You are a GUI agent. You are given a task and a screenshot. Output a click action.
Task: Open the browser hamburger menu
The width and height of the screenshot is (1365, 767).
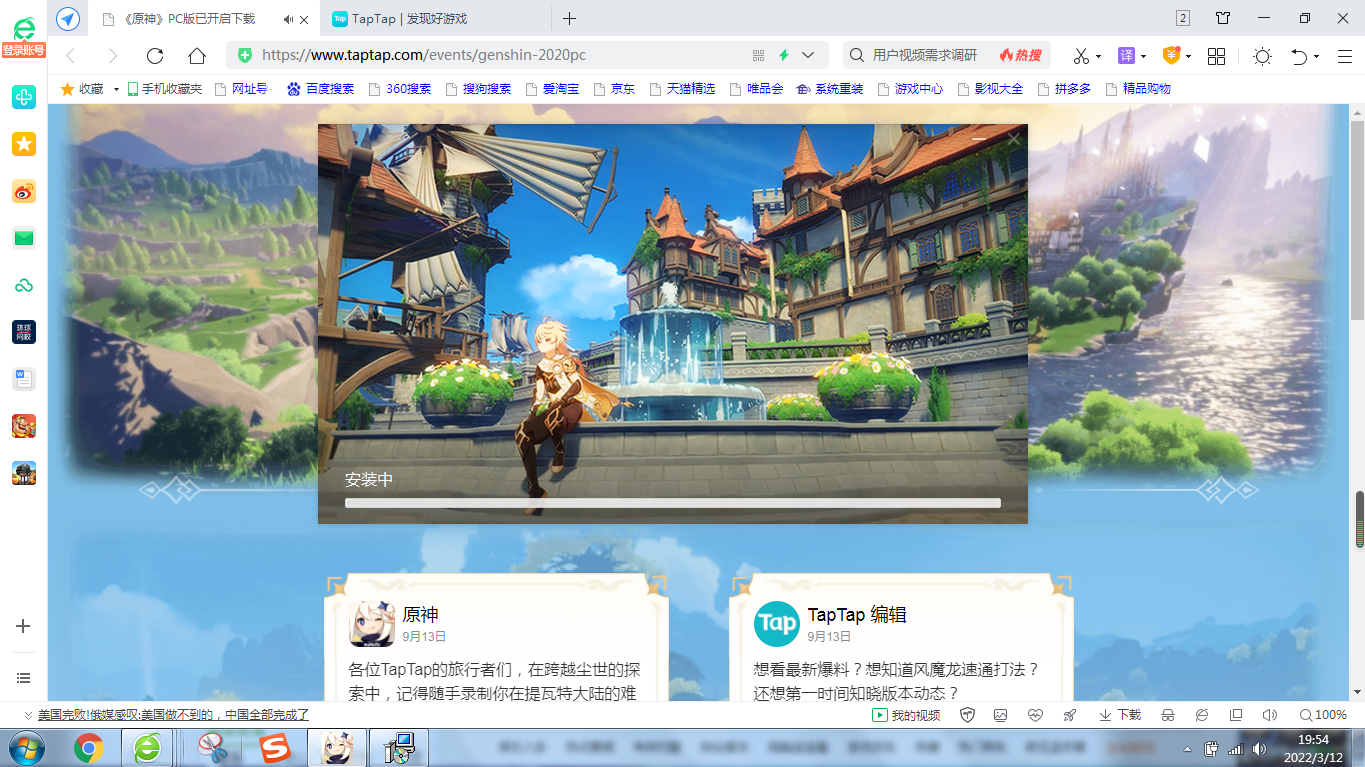coord(1344,56)
